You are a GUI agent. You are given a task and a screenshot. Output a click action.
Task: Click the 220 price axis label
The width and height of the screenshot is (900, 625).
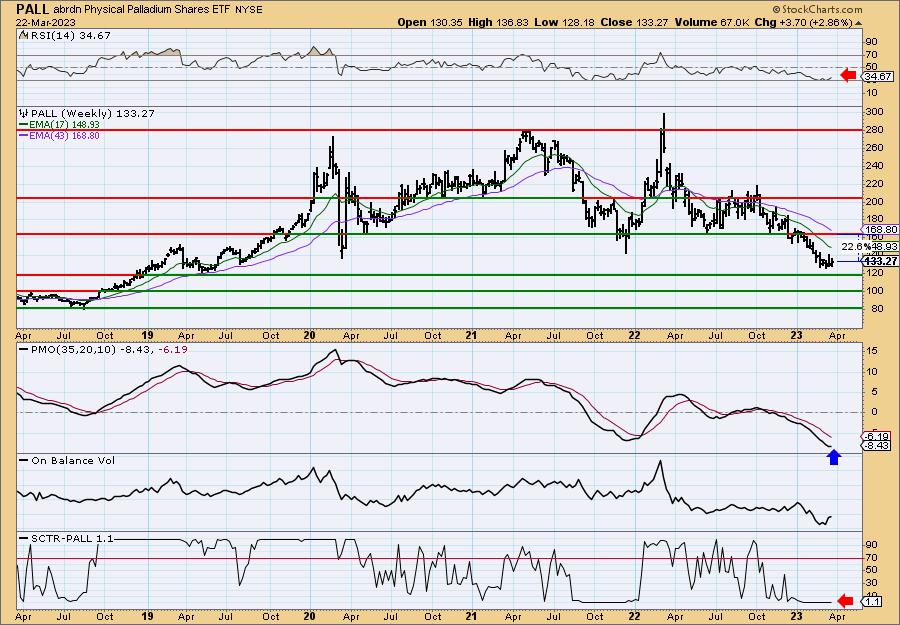click(x=875, y=184)
